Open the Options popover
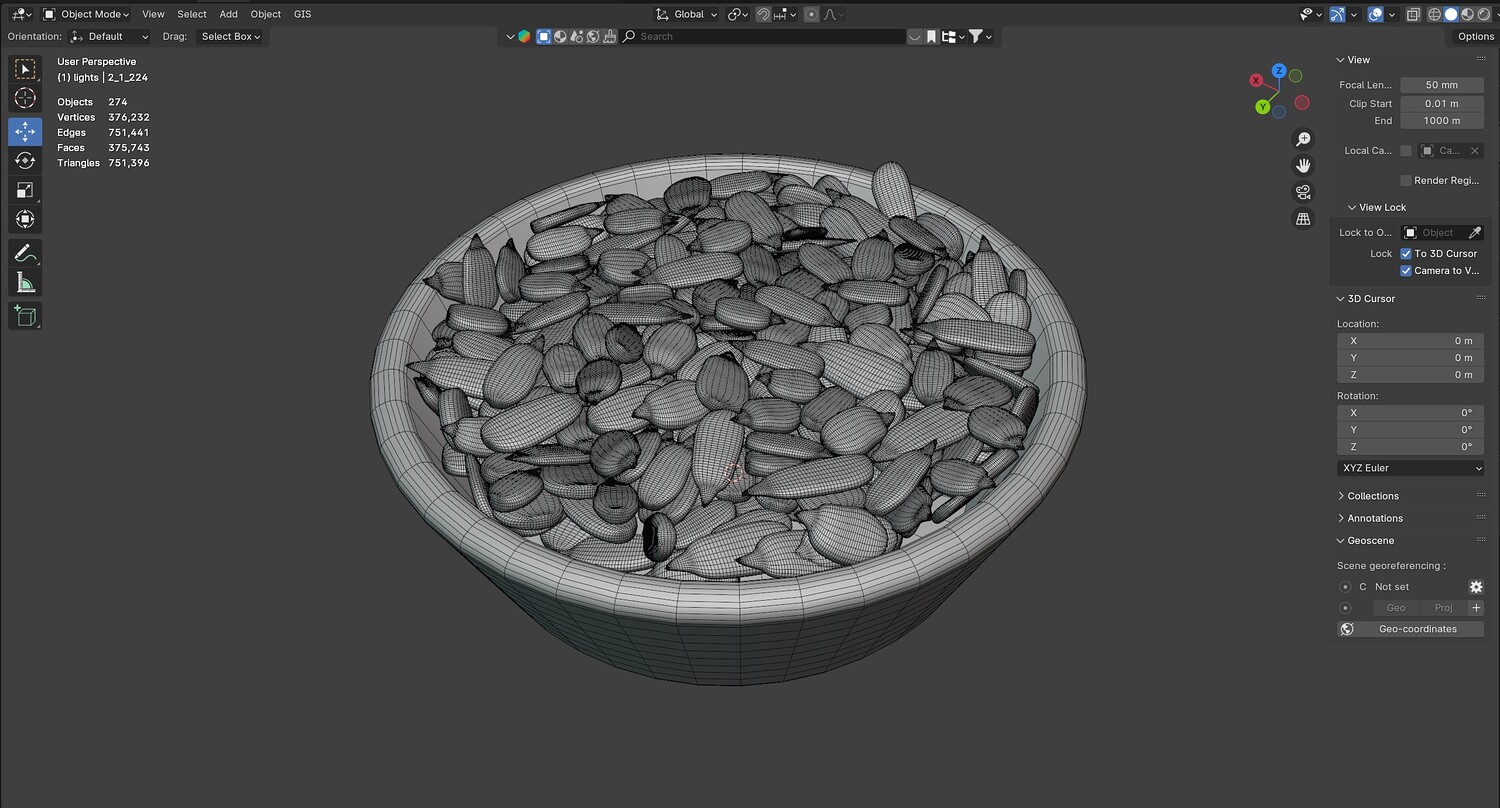 click(x=1475, y=36)
